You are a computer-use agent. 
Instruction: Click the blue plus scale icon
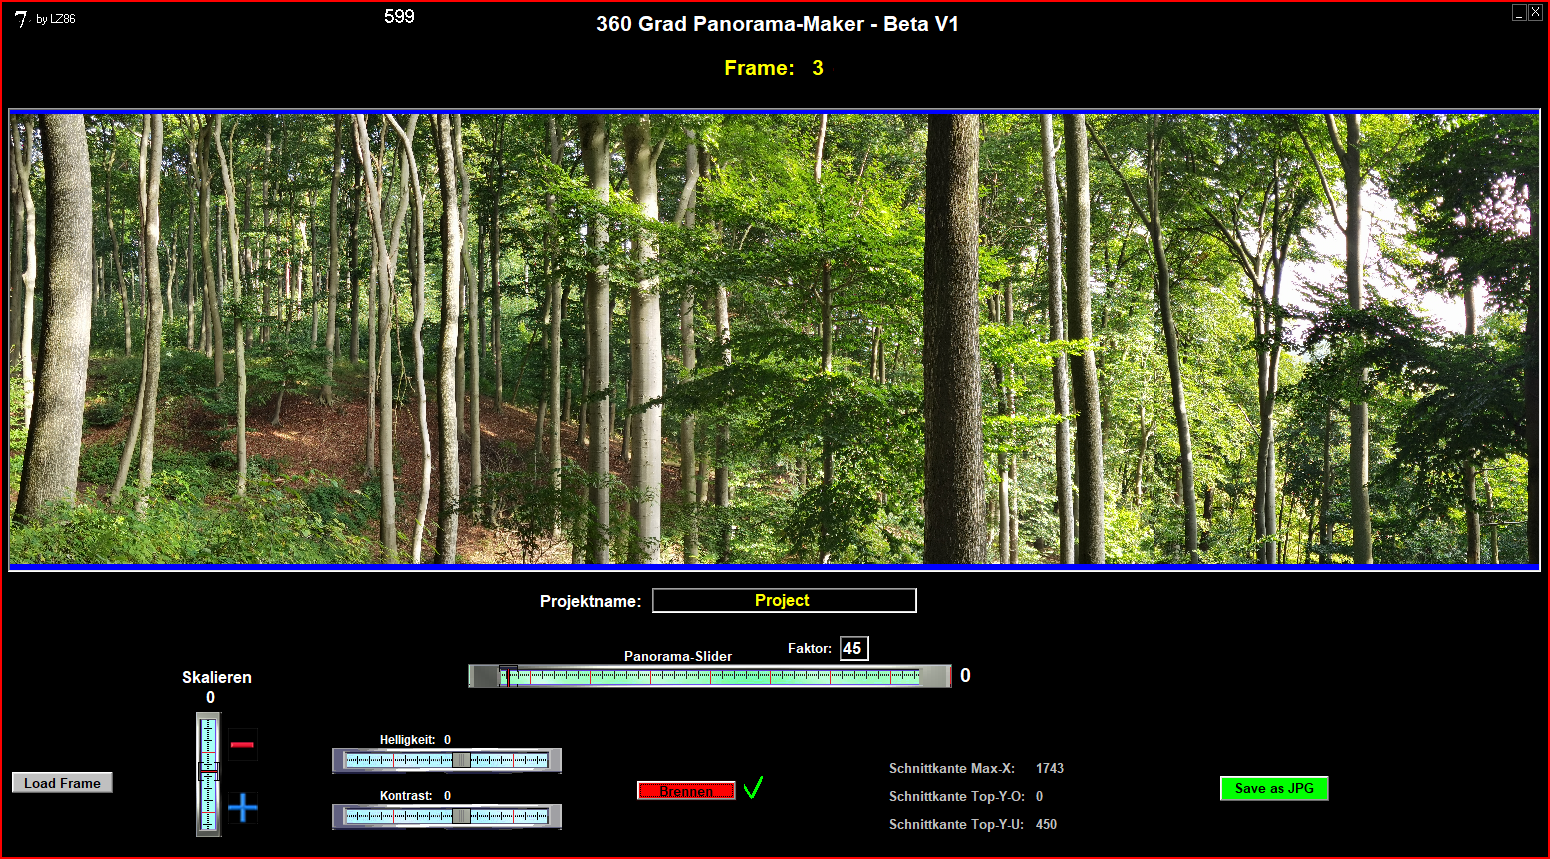coord(242,807)
